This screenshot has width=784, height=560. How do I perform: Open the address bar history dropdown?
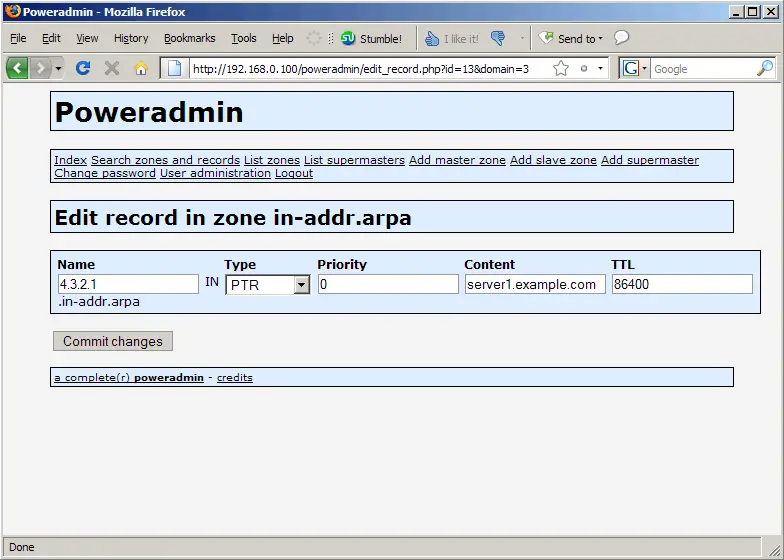(600, 68)
